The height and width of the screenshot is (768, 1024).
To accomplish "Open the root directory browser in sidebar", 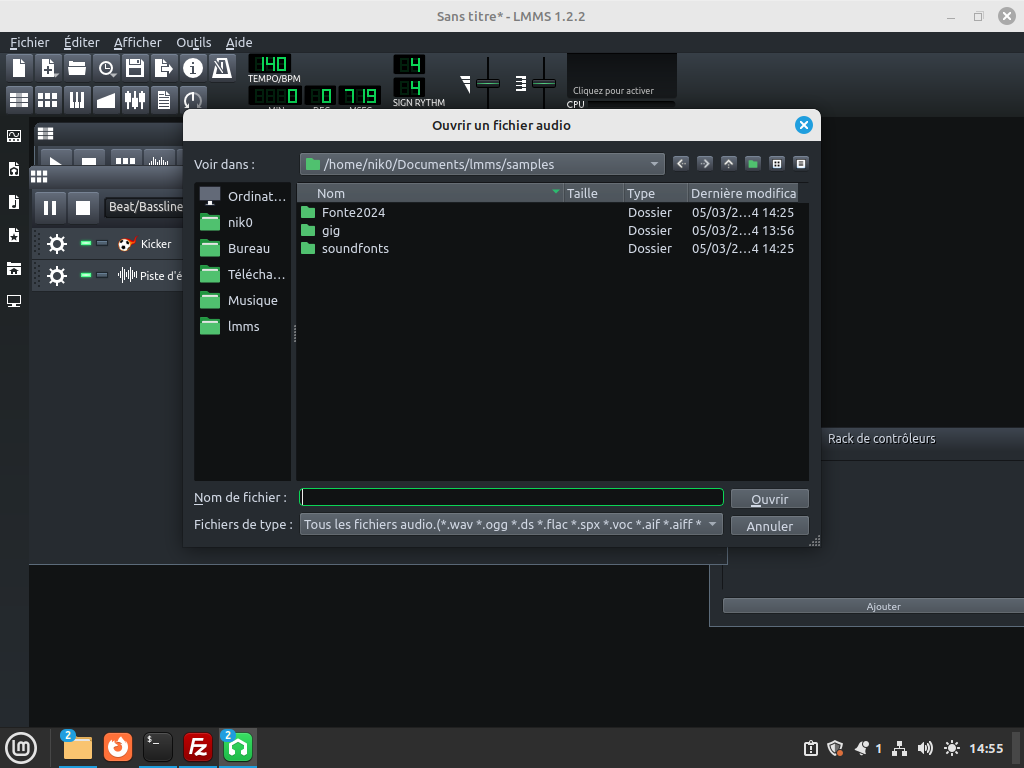I will [x=14, y=301].
